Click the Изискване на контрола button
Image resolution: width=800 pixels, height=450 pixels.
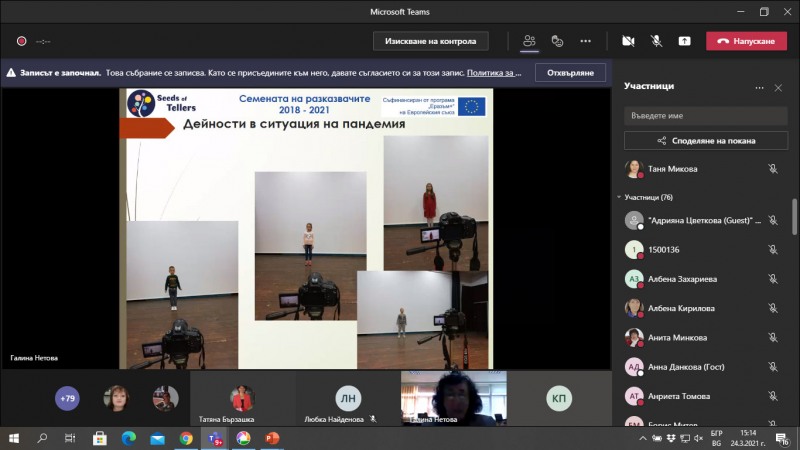coord(431,41)
